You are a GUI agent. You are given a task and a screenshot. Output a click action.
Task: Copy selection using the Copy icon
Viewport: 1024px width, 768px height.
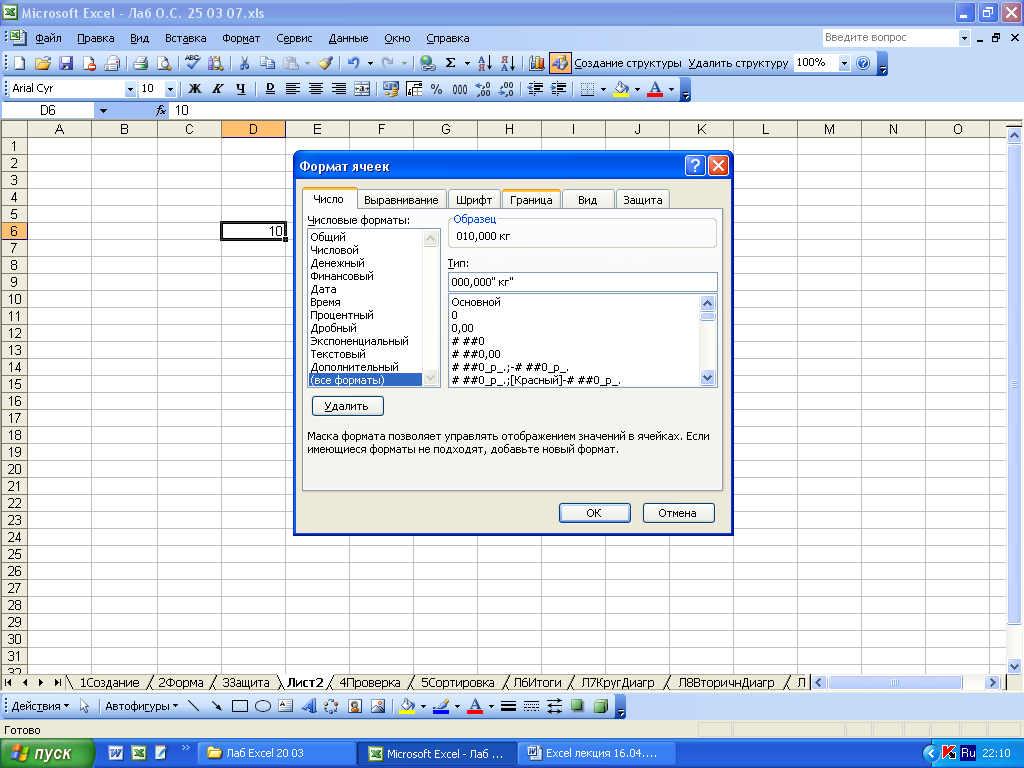pos(267,63)
